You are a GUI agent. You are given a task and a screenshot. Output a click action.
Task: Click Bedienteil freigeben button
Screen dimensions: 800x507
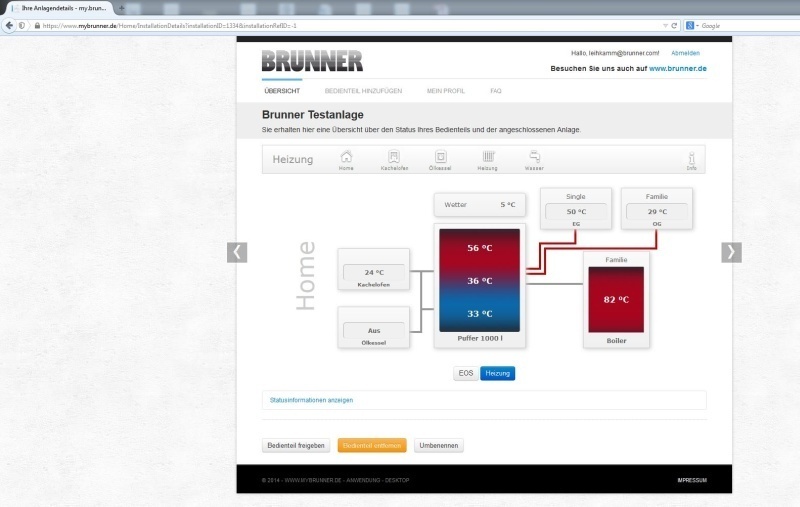pyautogui.click(x=296, y=445)
